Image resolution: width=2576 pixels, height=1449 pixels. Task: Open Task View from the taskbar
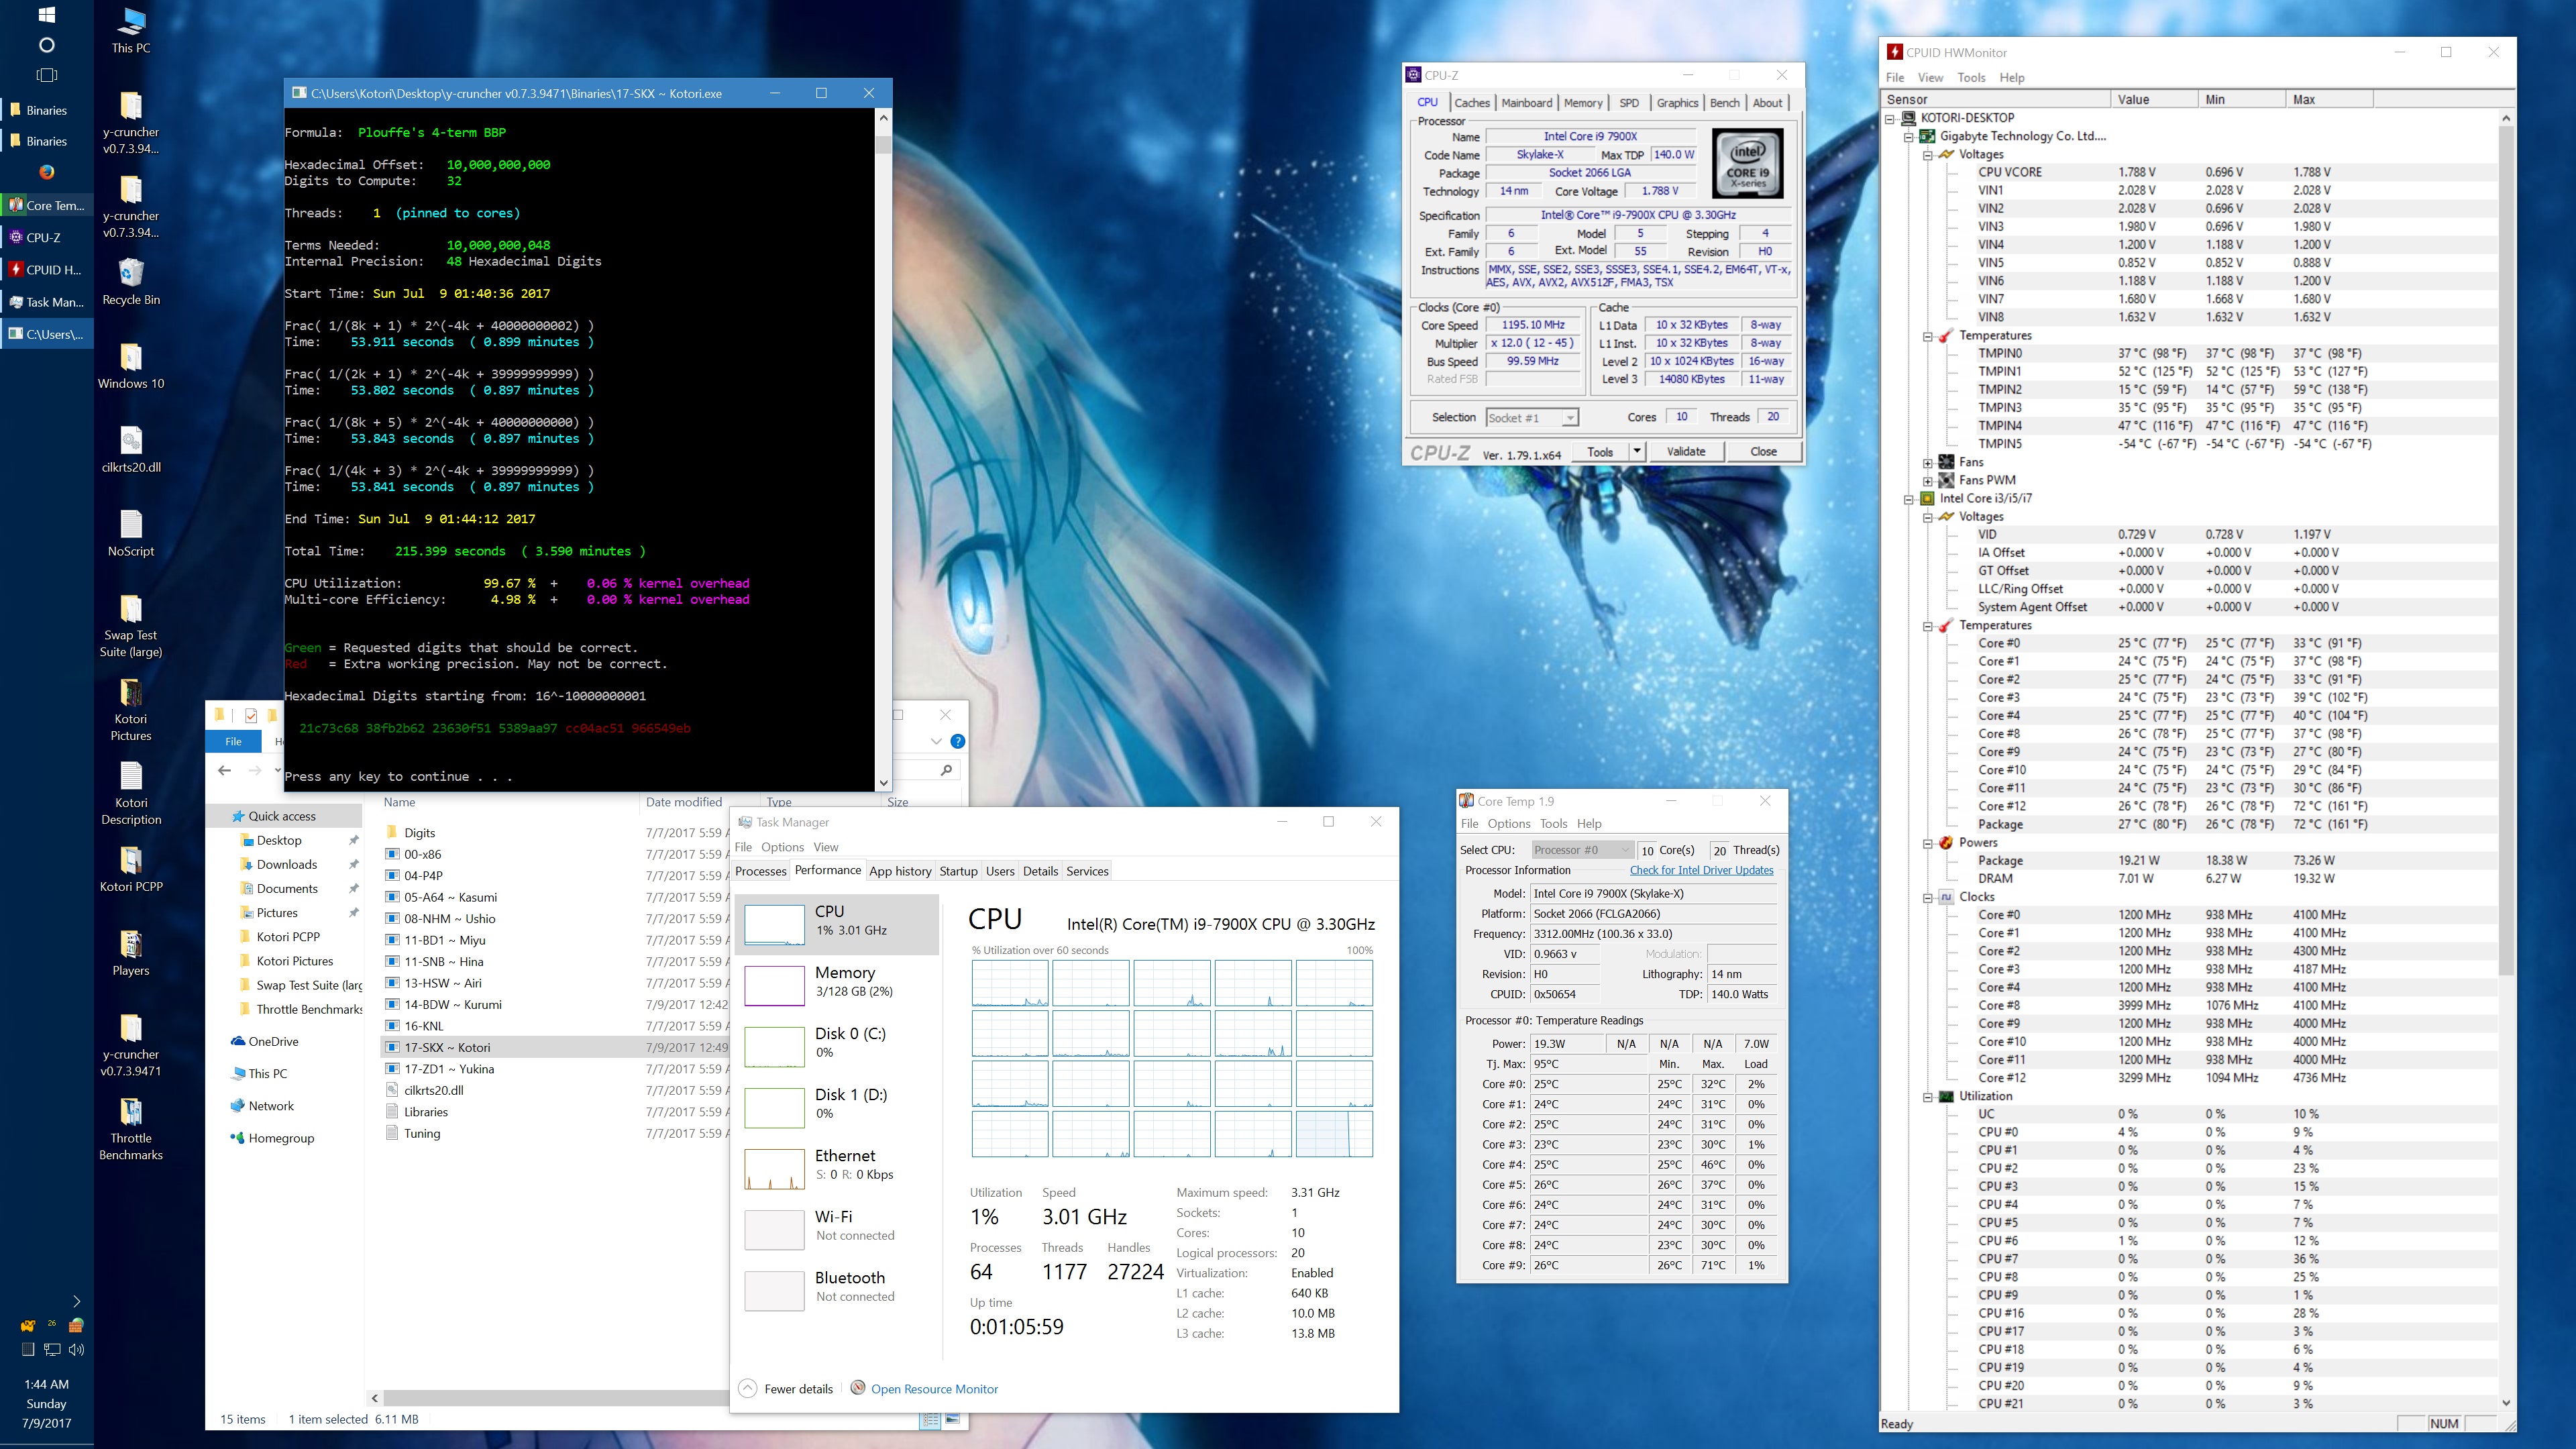(46, 75)
